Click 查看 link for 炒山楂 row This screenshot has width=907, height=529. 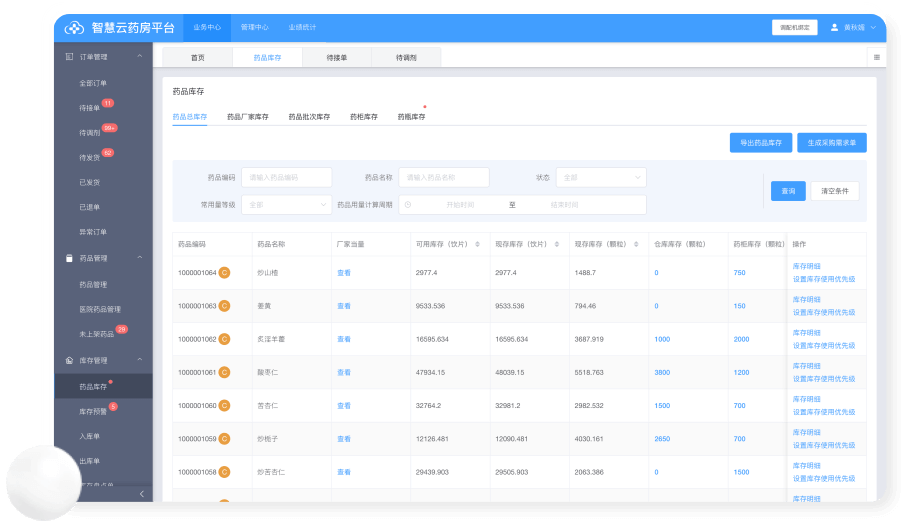point(344,272)
